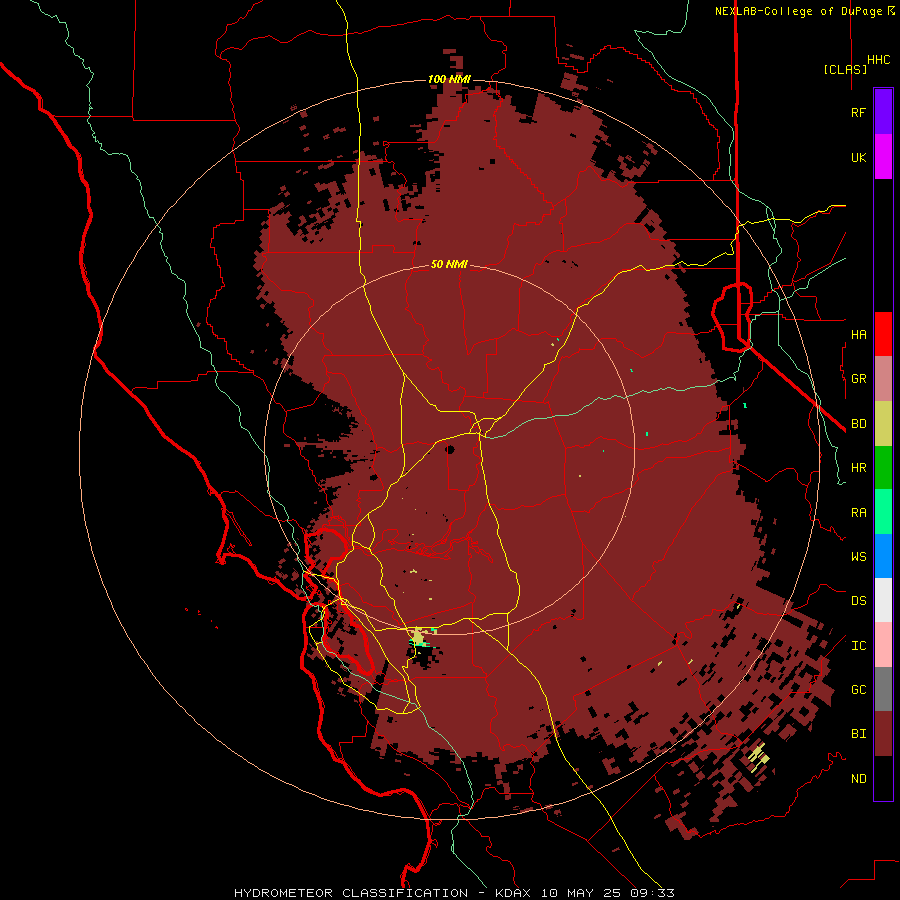Click the GR pink legend swatch
Screen dimensions: 900x900
(x=883, y=379)
